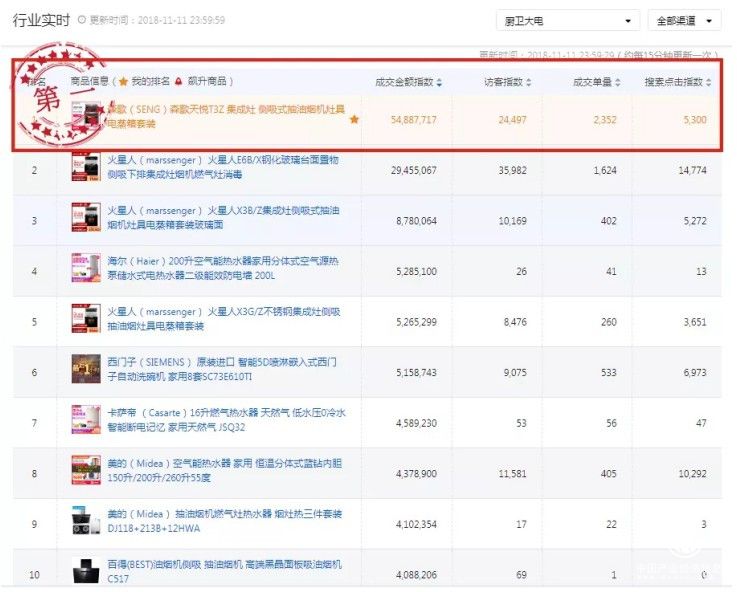Open the 厨卫大电 category dropdown
This screenshot has width=737, height=592.
567,20
